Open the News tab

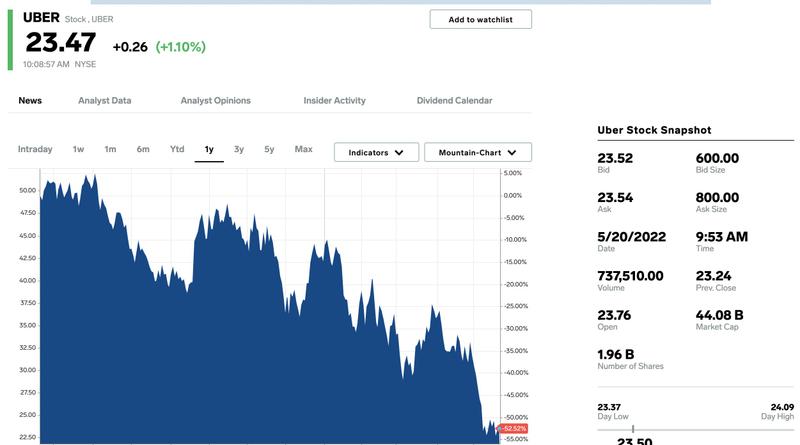coord(30,101)
